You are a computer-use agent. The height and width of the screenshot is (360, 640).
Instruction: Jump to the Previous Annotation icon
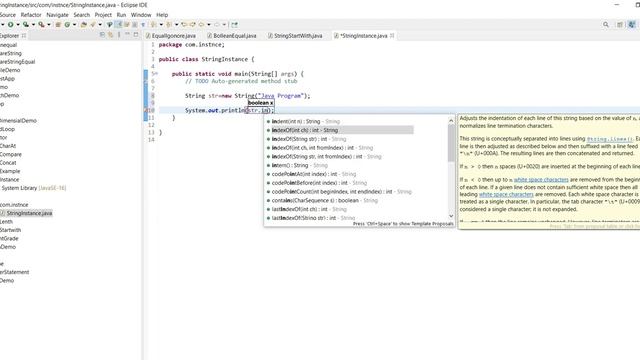click(x=169, y=24)
